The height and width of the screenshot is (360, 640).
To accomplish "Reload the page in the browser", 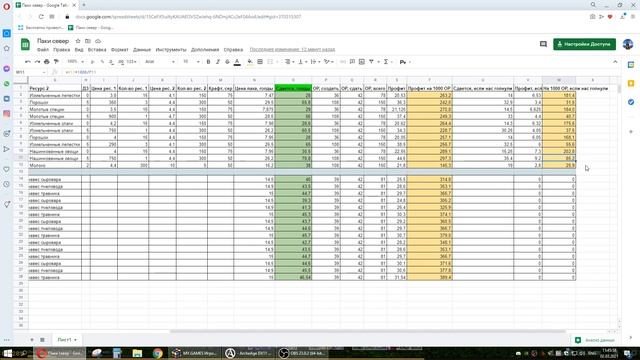I will (x=41, y=17).
